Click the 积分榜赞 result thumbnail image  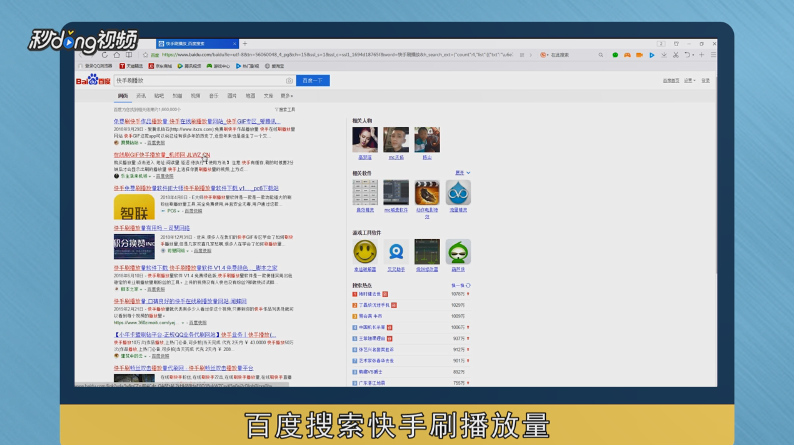pos(134,246)
